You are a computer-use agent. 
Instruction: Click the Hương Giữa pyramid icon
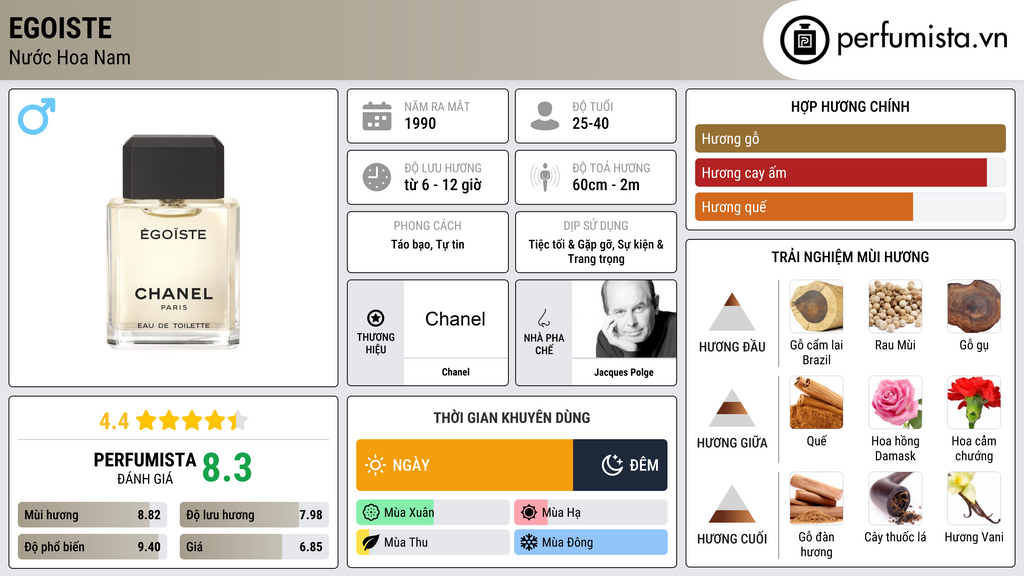(x=732, y=408)
